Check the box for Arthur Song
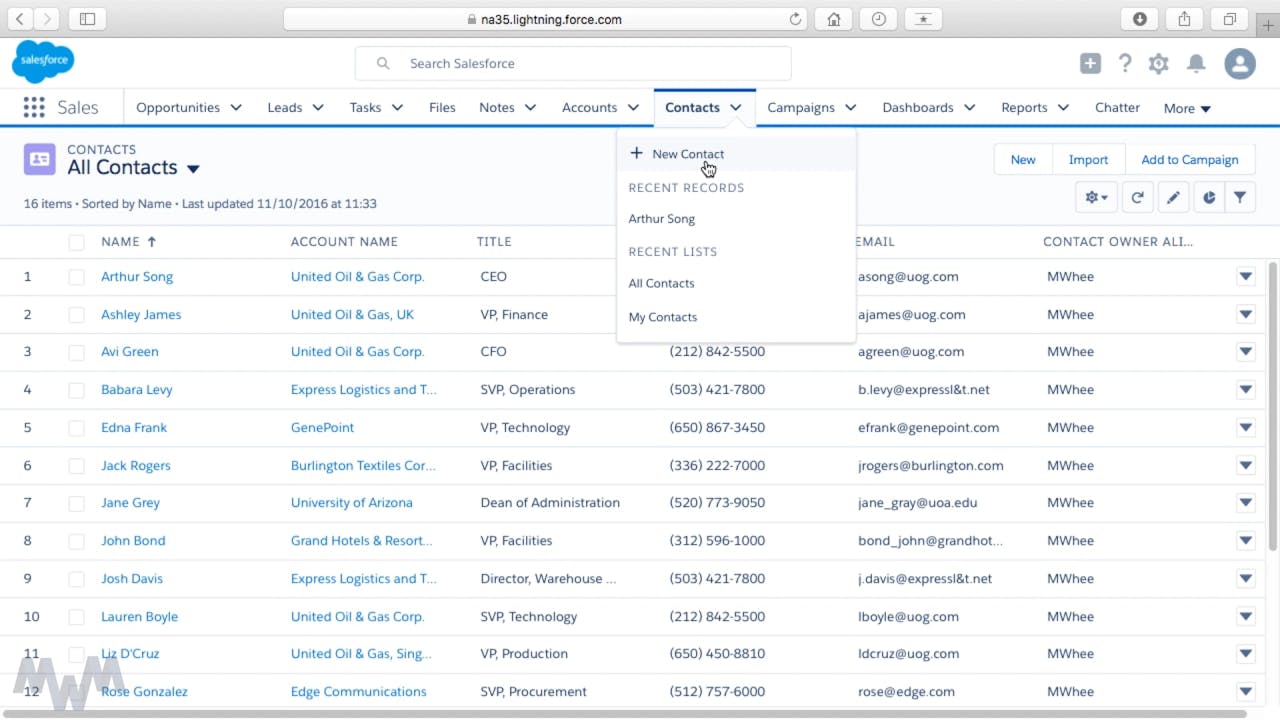Screen dimensions: 1280x720 [76, 277]
